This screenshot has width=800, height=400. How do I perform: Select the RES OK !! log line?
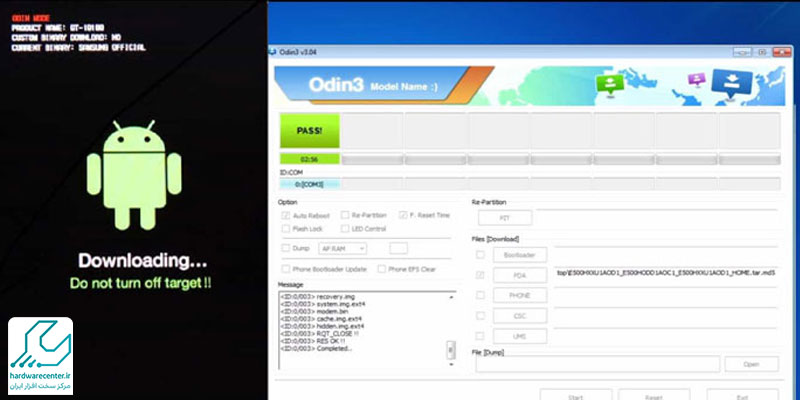(x=312, y=341)
